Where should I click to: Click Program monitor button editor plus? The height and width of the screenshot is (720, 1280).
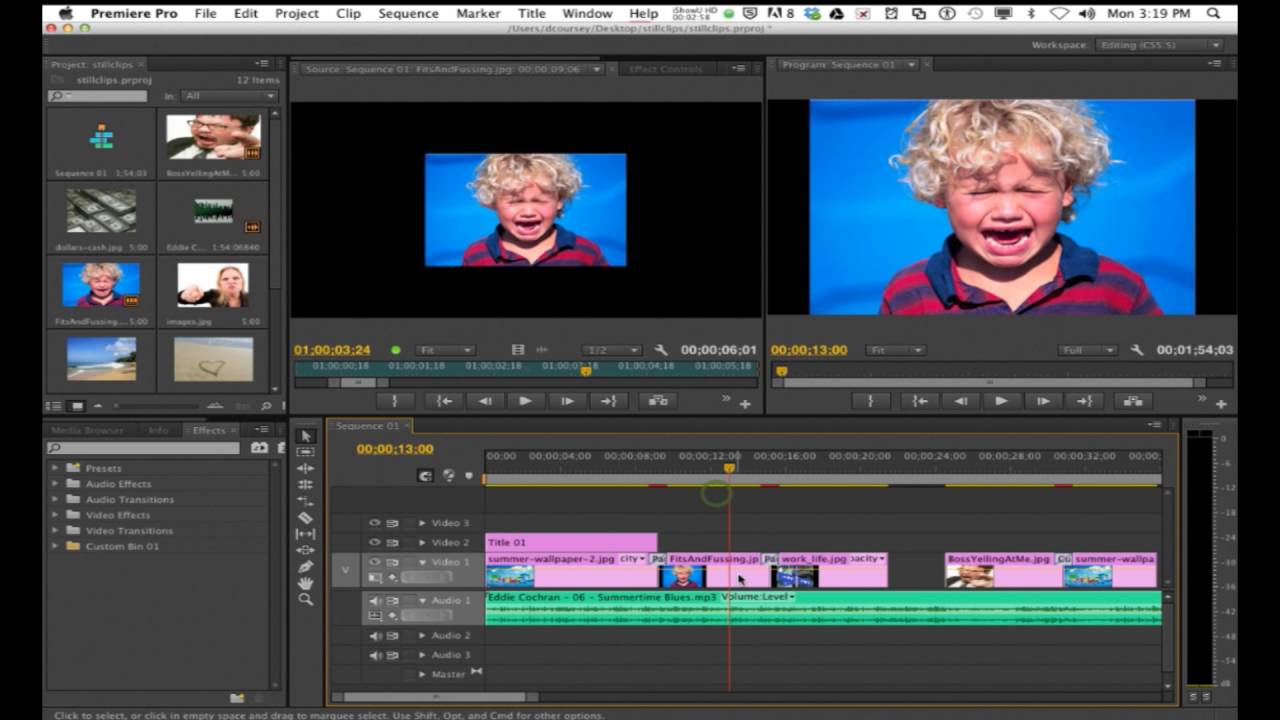point(1221,404)
